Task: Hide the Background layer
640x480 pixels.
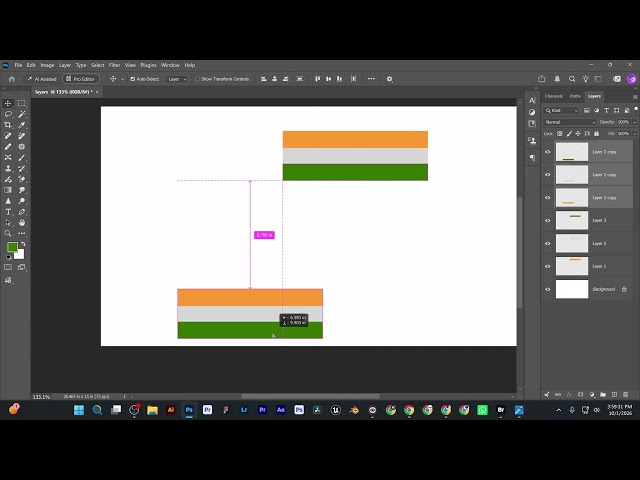Action: [x=548, y=289]
